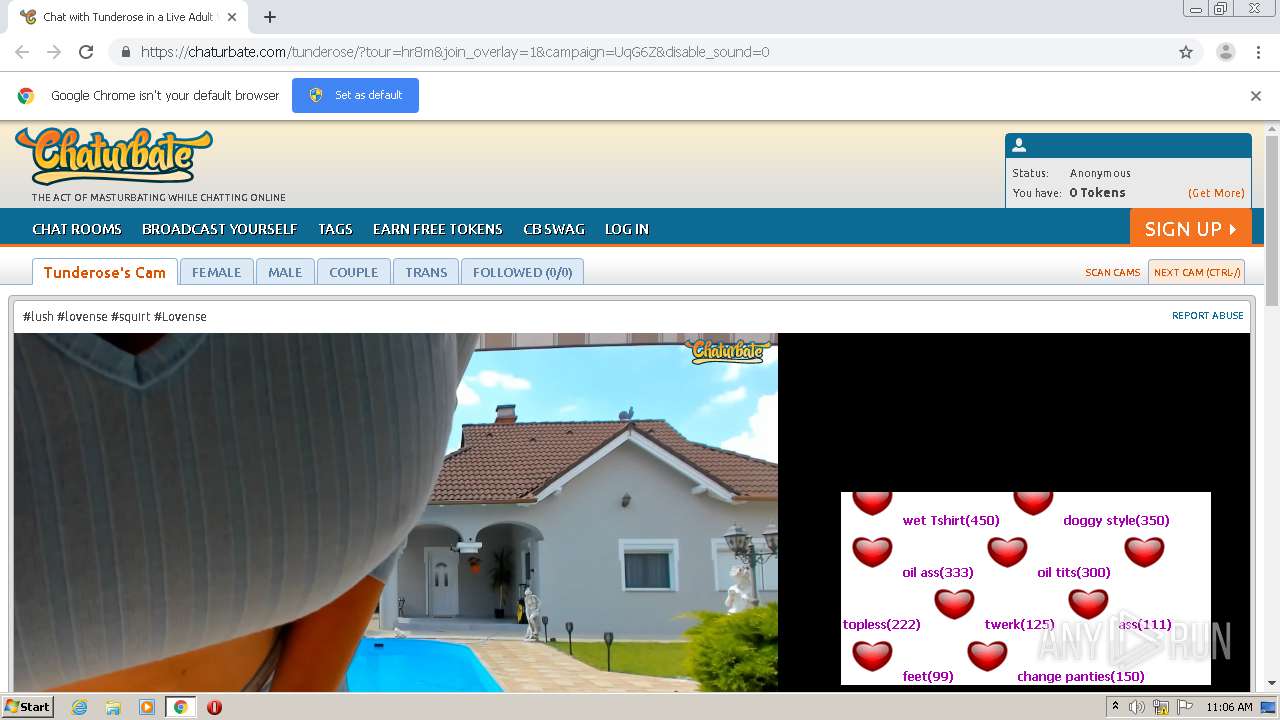Click the Chaturbate logo

[x=114, y=157]
